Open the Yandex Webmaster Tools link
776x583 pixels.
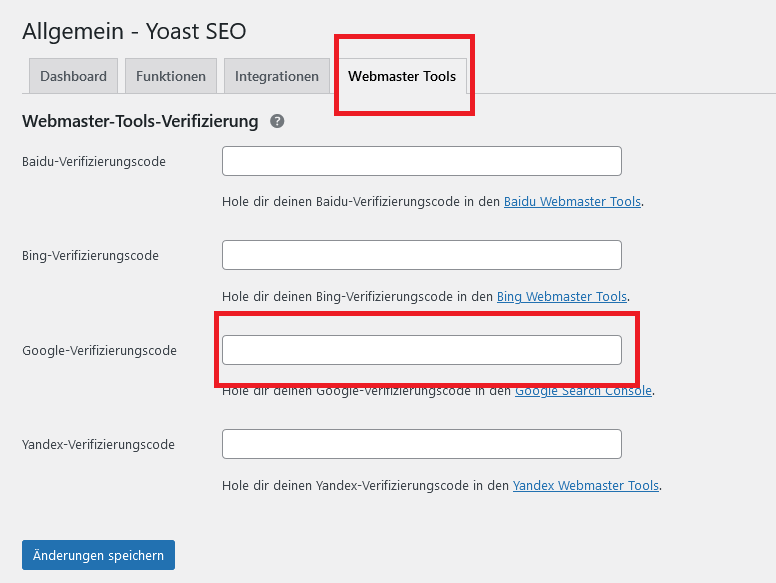click(585, 486)
